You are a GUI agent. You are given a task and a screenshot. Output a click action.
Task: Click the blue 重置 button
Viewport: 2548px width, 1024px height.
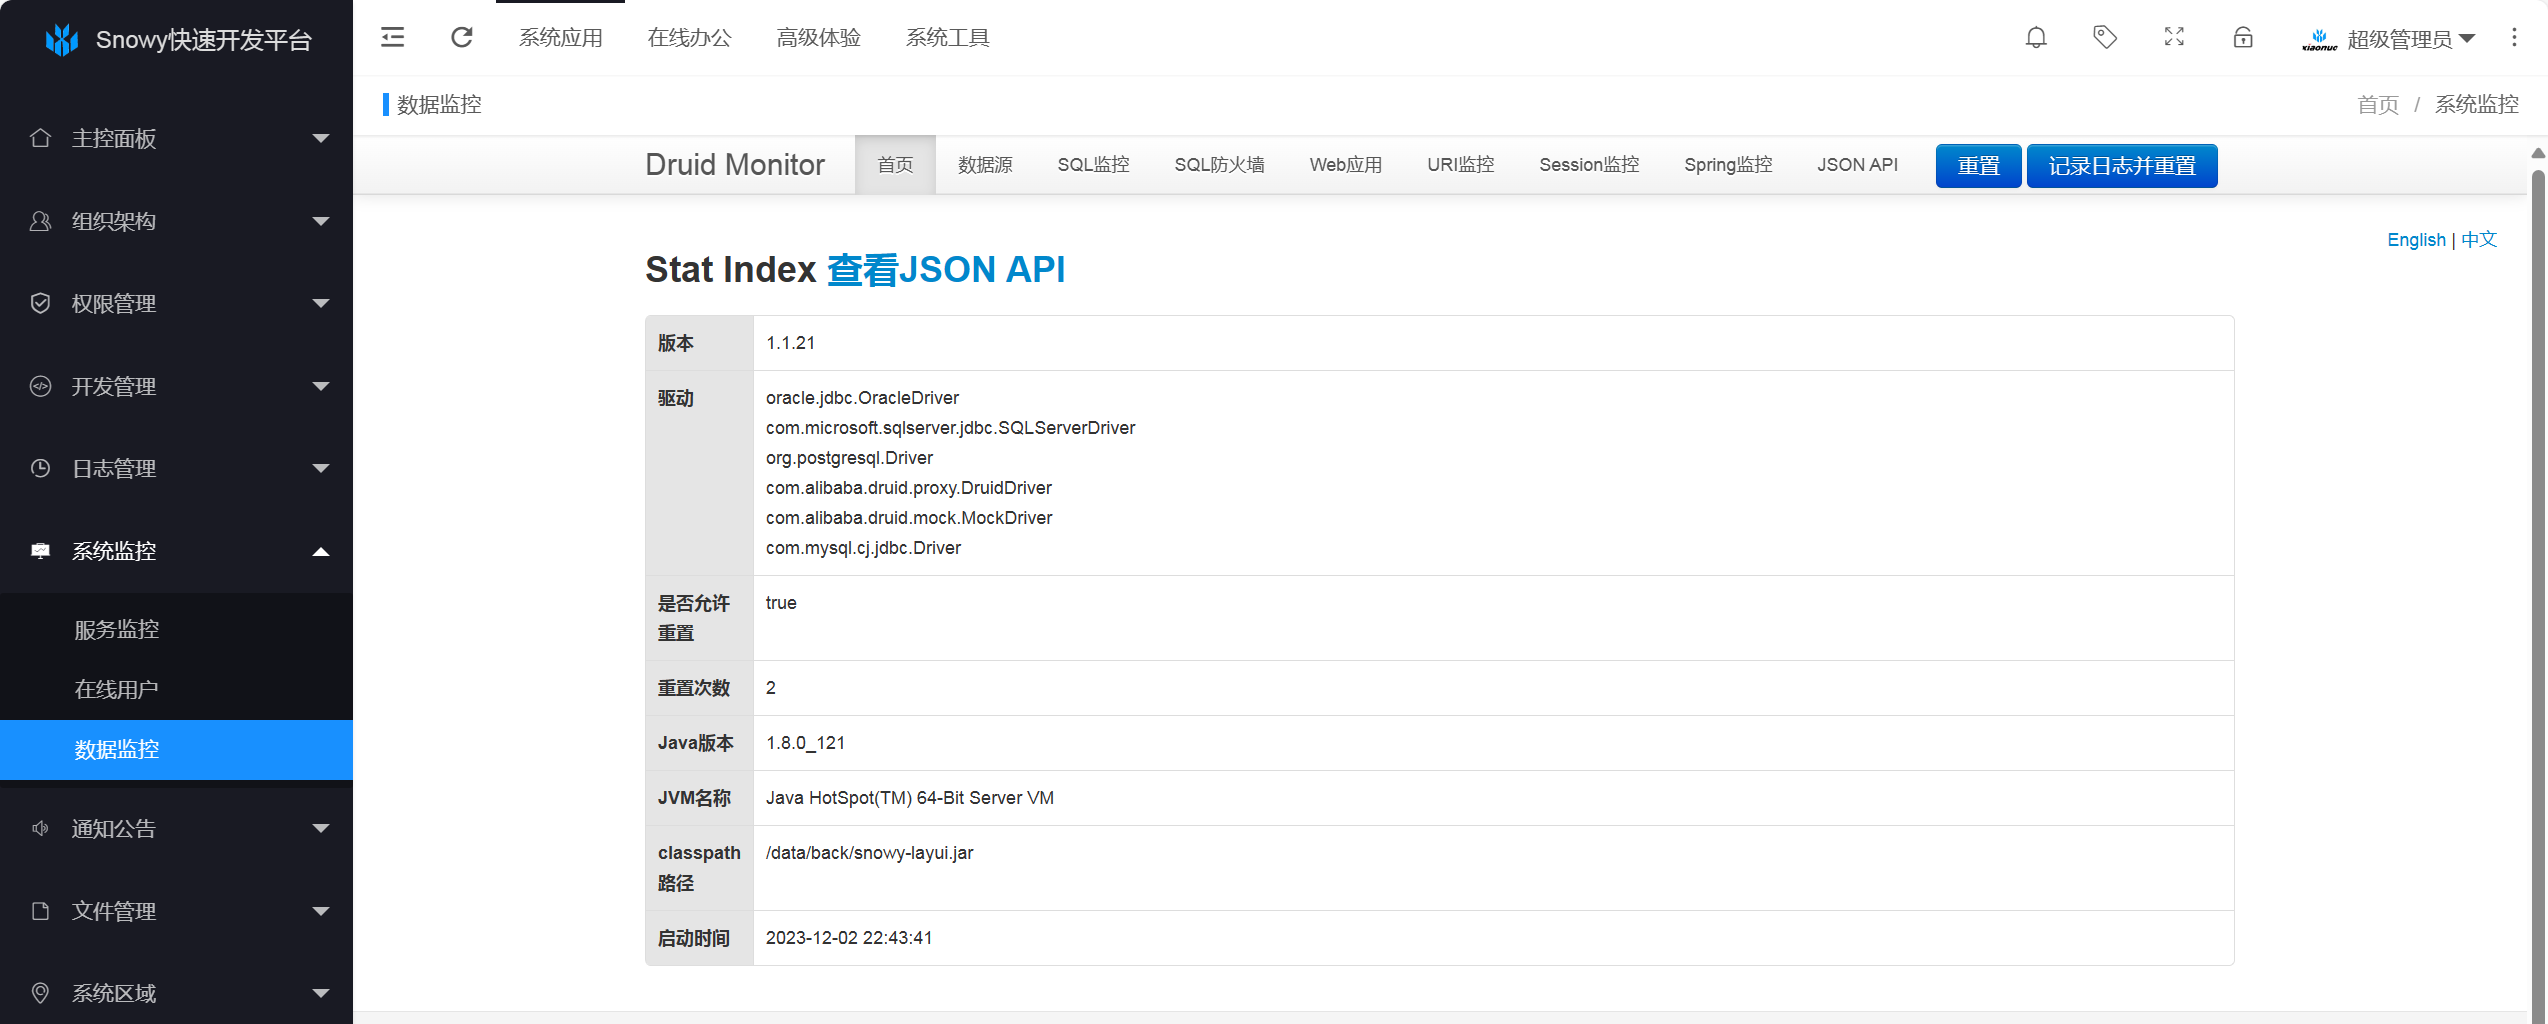1978,166
